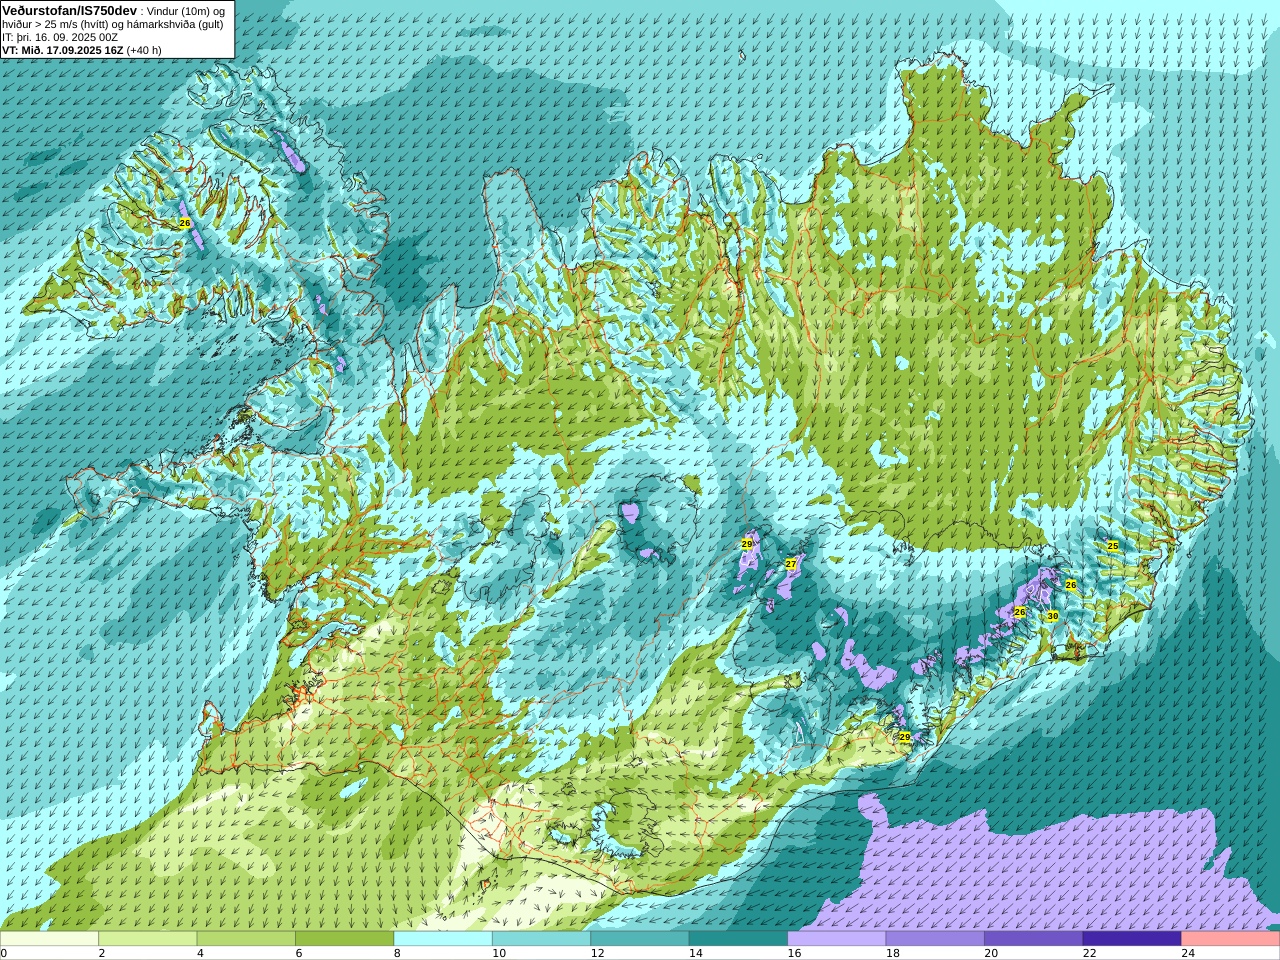This screenshot has width=1280, height=960.
Task: Select the 18–20 m/s purple legend swatch
Action: pyautogui.click(x=935, y=939)
